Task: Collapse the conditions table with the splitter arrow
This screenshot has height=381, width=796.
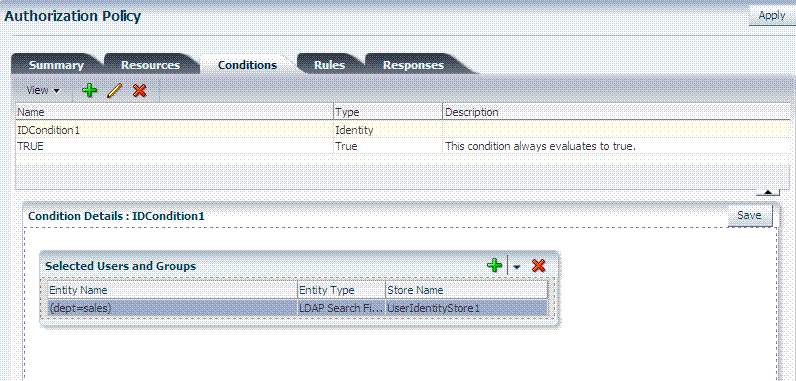Action: pyautogui.click(x=768, y=193)
